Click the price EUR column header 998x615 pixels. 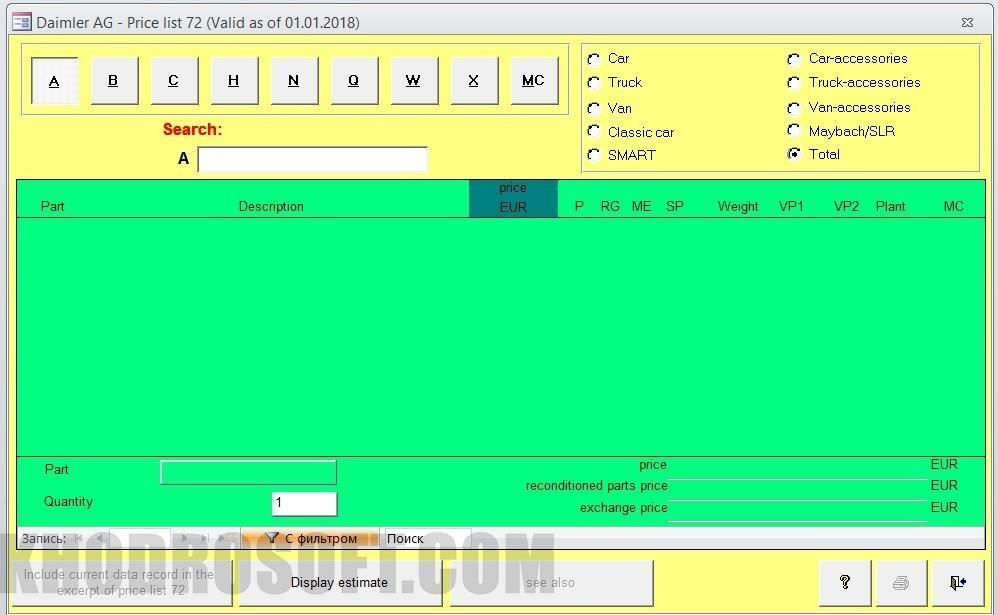pos(513,198)
